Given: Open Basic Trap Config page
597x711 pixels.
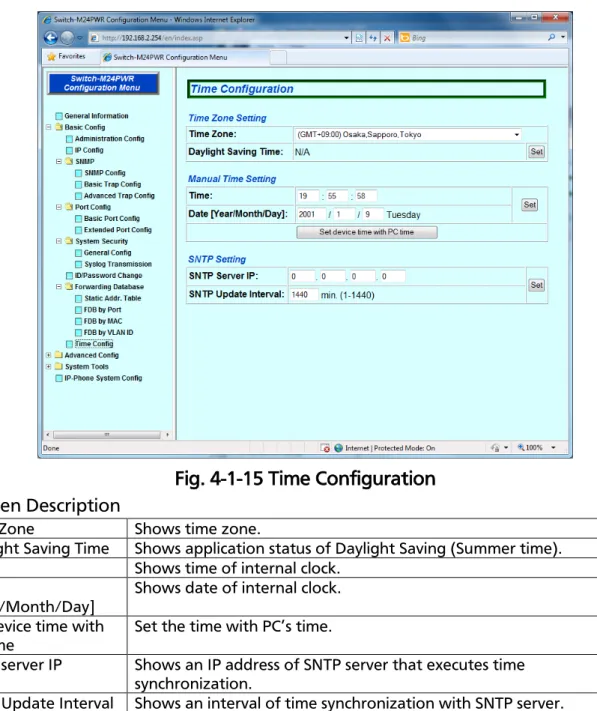Looking at the screenshot, I should (x=112, y=185).
